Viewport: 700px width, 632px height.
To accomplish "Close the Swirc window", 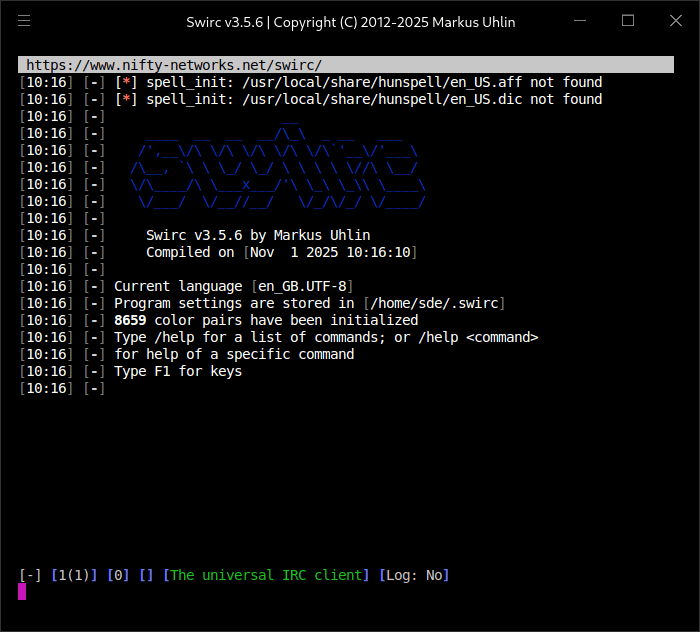I will pos(676,21).
